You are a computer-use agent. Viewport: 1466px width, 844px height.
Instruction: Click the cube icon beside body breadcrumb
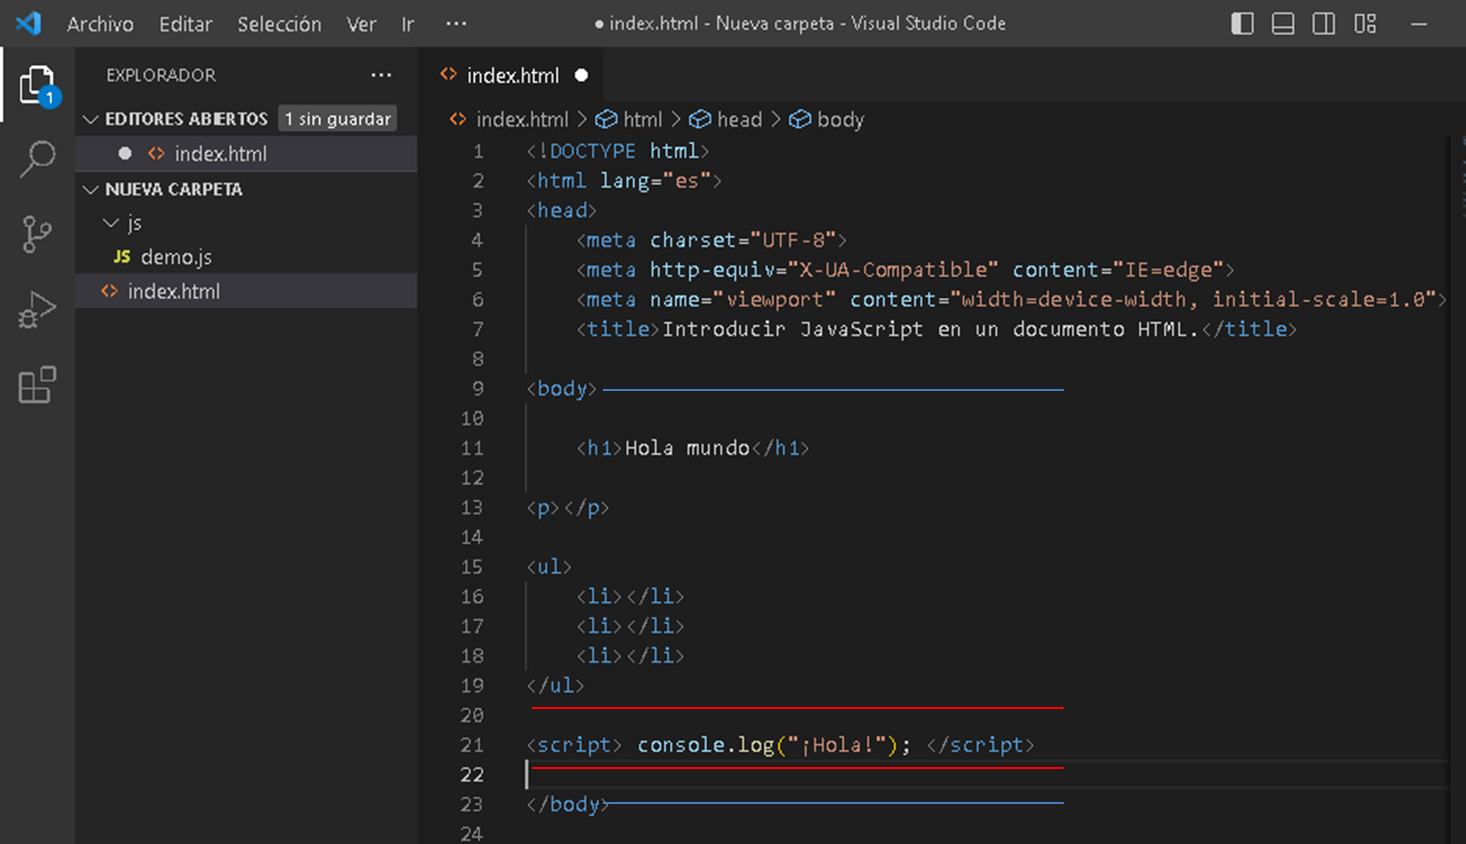800,120
